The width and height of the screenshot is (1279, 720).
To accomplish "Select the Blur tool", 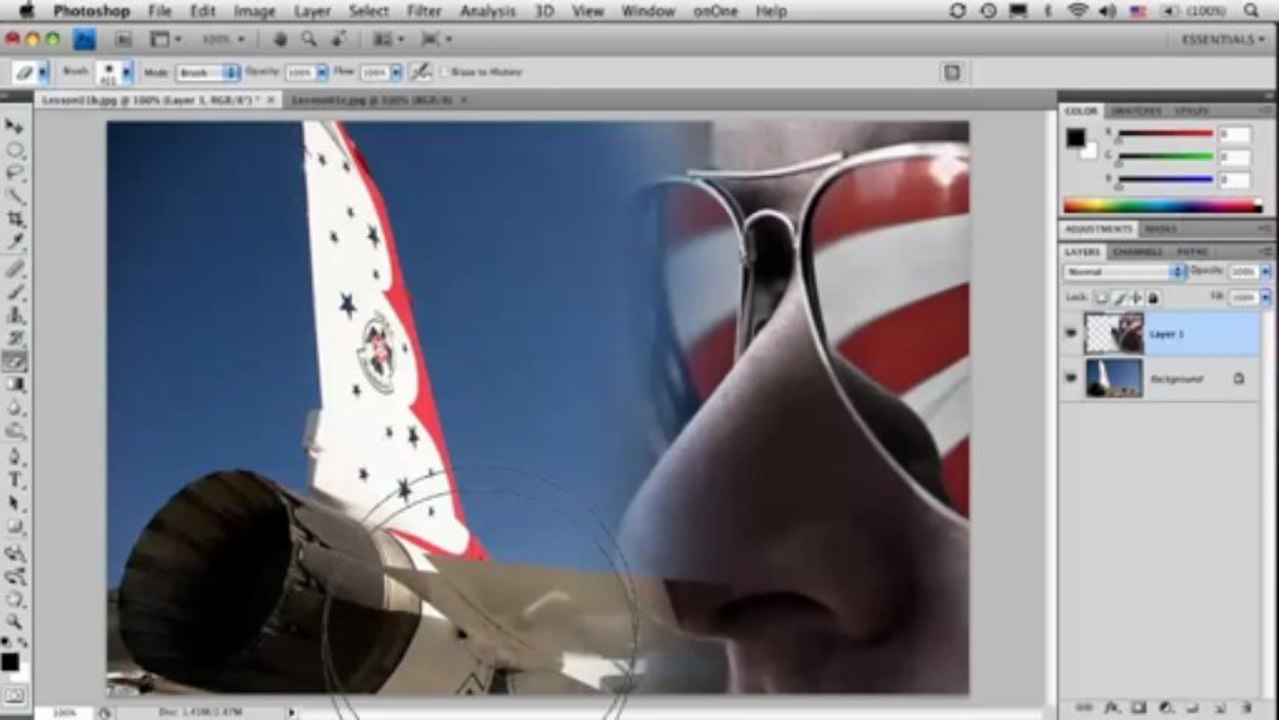I will pos(14,408).
